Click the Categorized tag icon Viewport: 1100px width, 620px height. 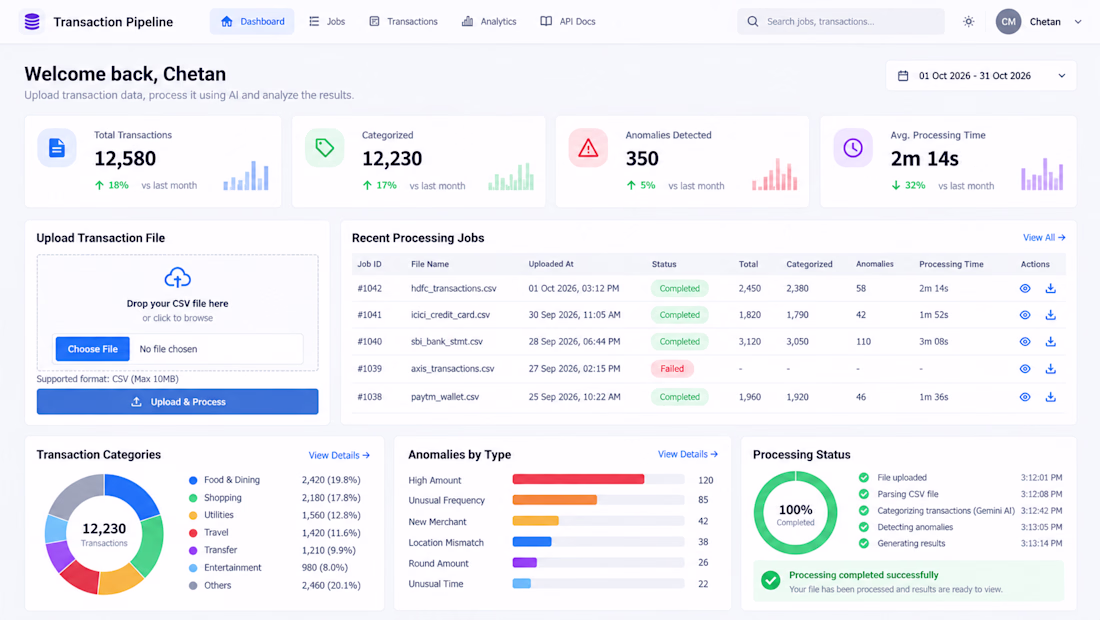pos(324,148)
